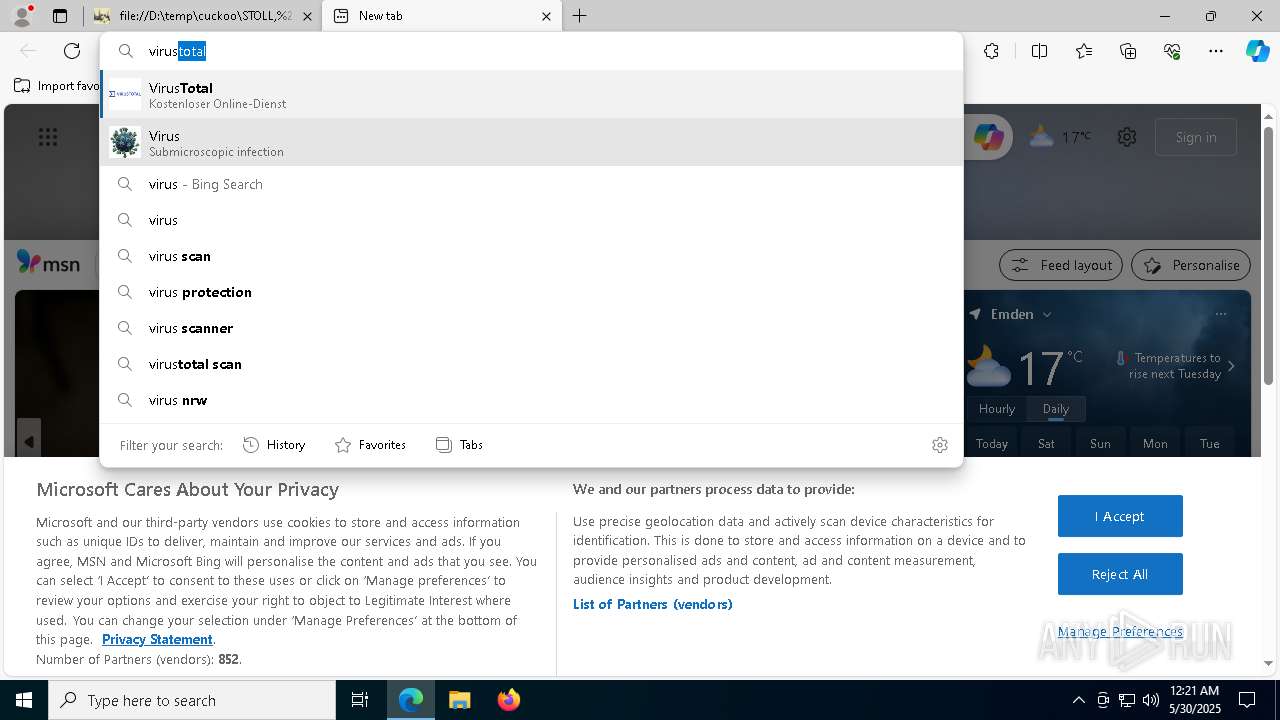Open Favorites star toolbar icon
The image size is (1280, 720).
[1084, 51]
